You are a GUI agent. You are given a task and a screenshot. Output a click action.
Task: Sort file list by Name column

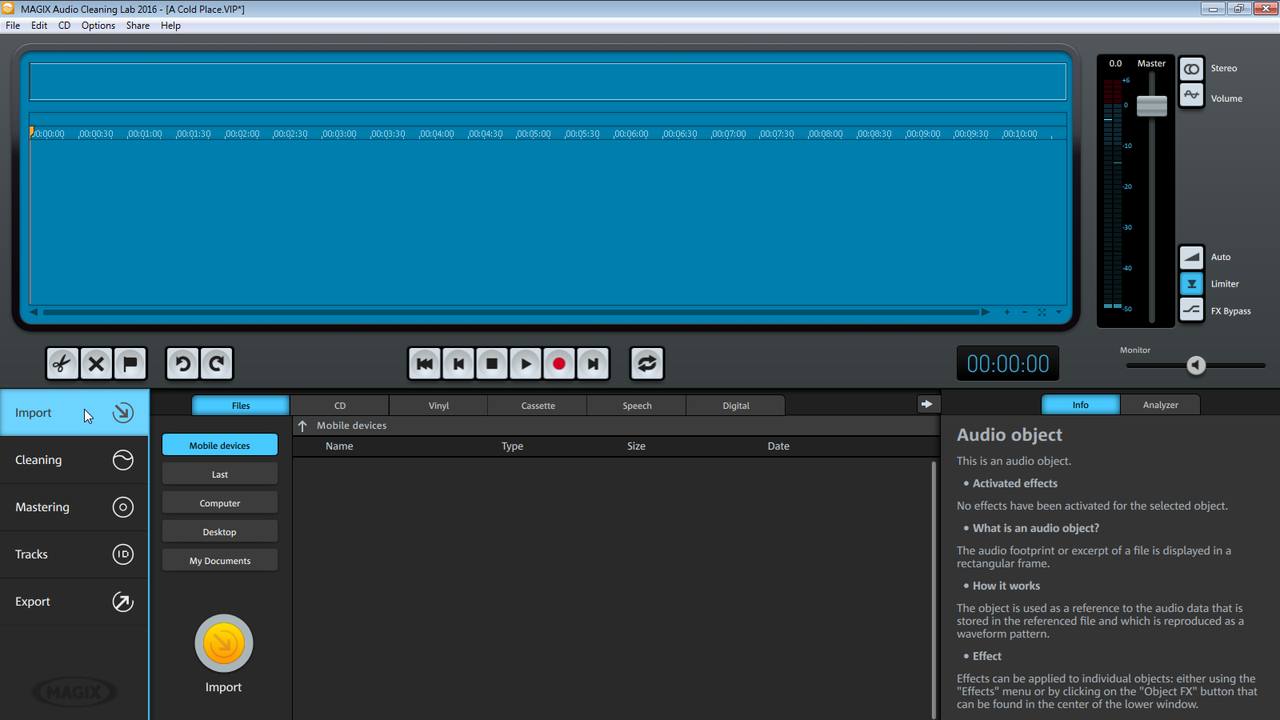tap(339, 446)
